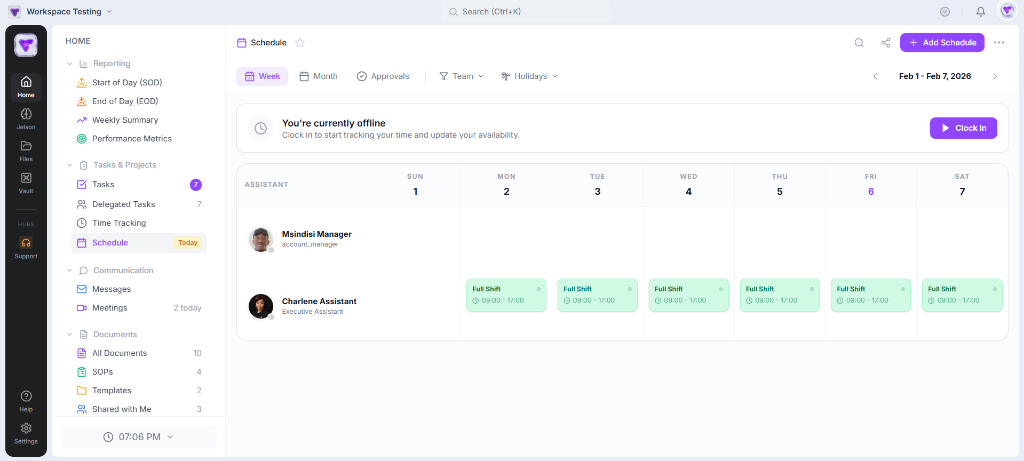Open Weekly Summary

pos(138,120)
